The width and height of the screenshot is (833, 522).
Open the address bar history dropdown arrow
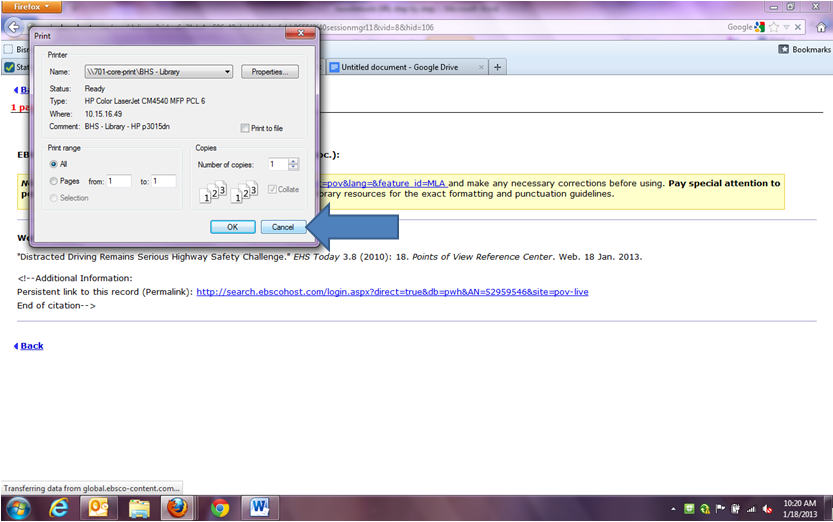[x=785, y=27]
